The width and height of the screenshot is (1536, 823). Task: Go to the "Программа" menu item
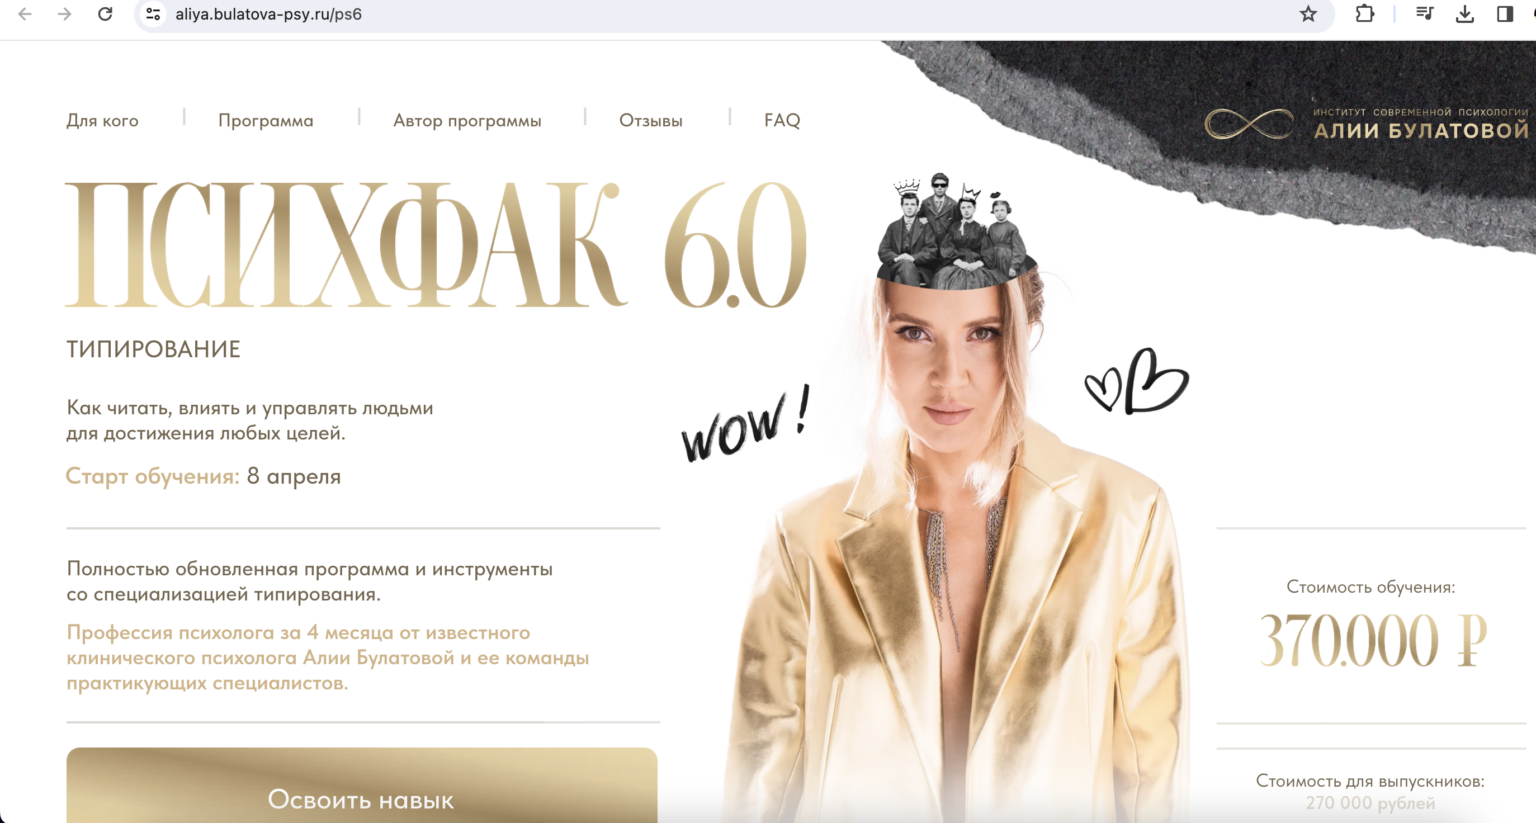266,120
